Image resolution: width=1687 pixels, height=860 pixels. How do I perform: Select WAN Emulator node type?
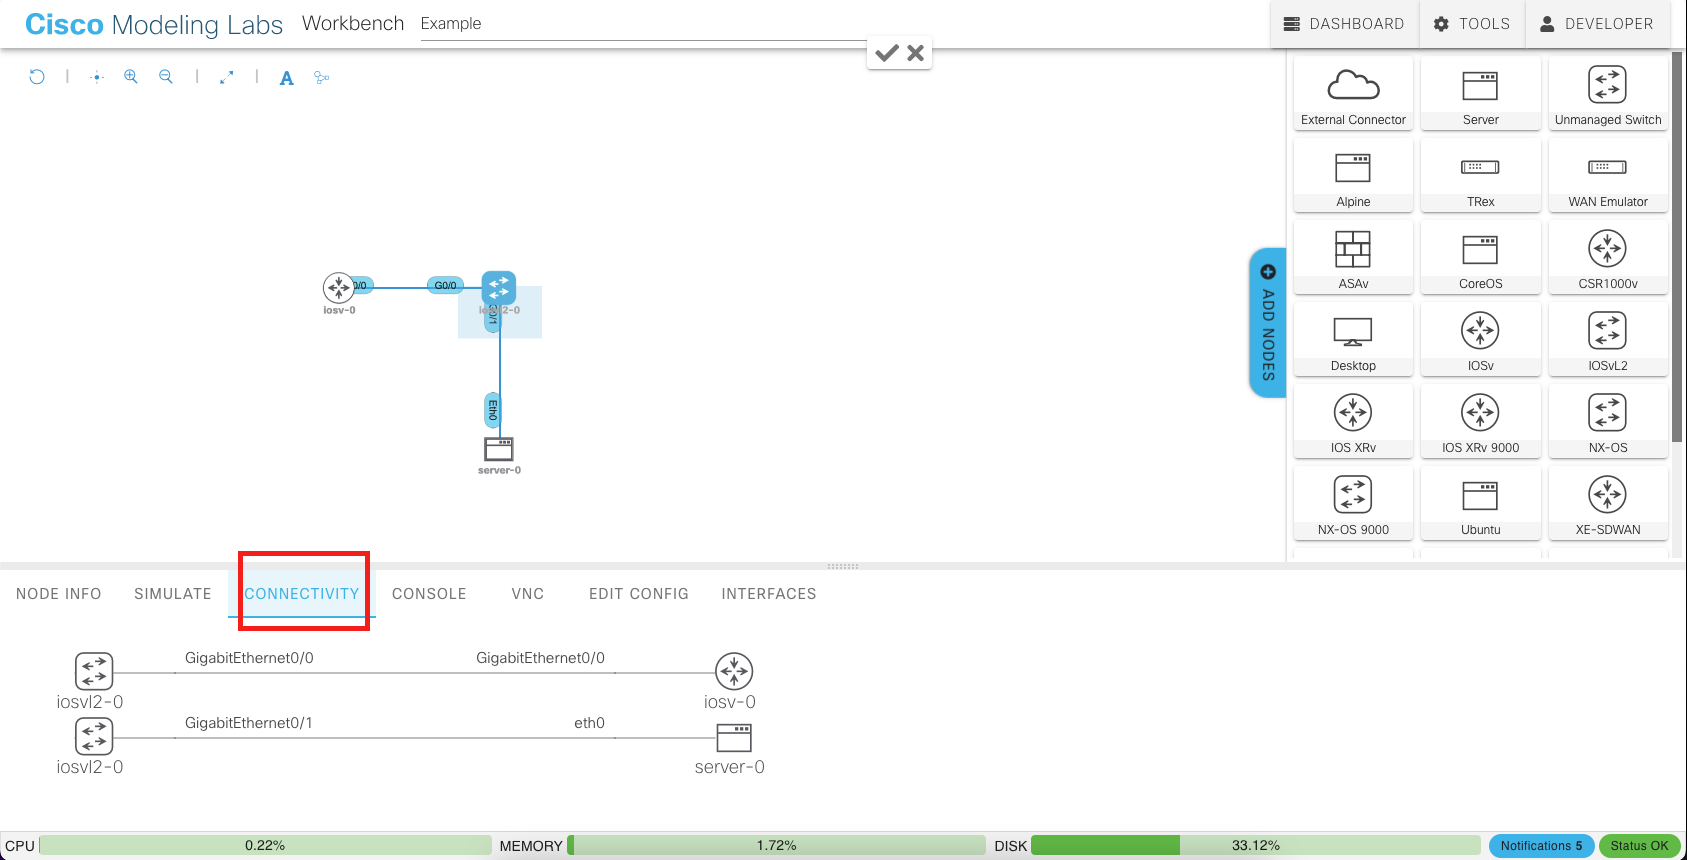coord(1608,175)
